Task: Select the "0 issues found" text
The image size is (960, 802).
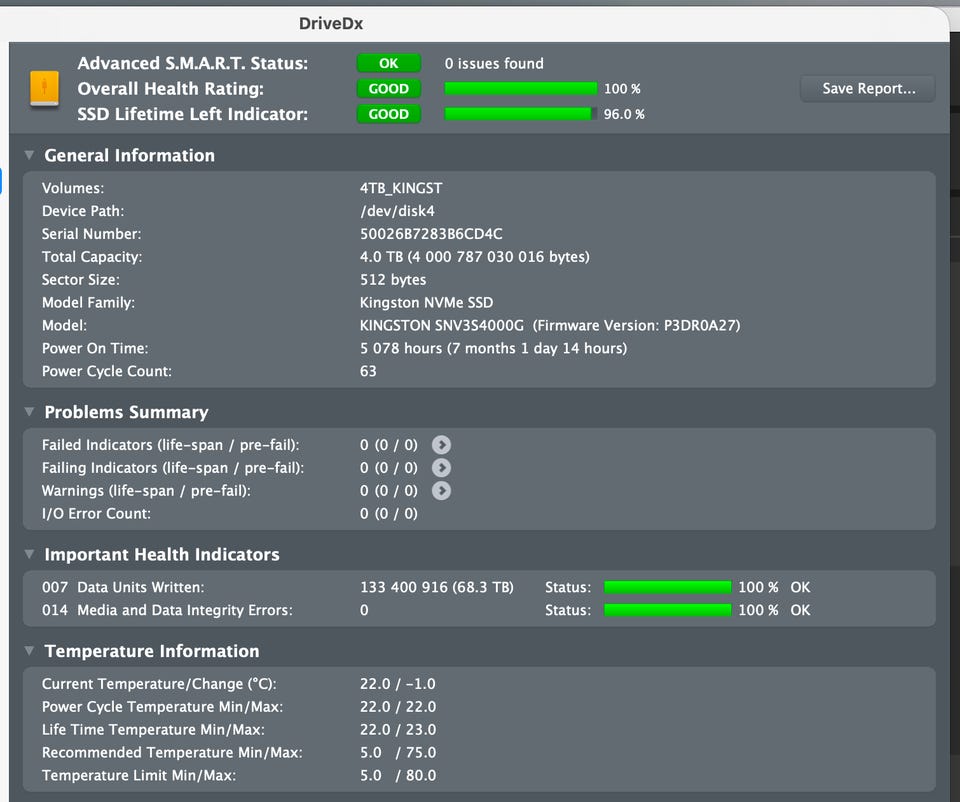Action: pyautogui.click(x=494, y=64)
